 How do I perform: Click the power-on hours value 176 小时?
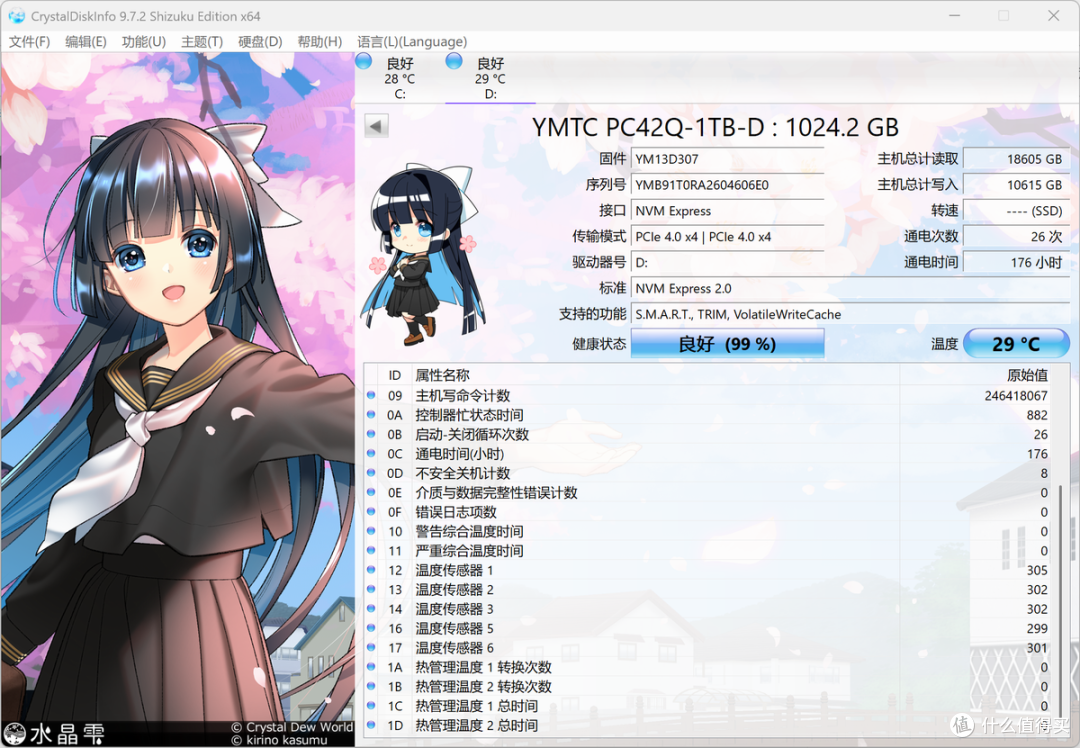coord(1016,262)
